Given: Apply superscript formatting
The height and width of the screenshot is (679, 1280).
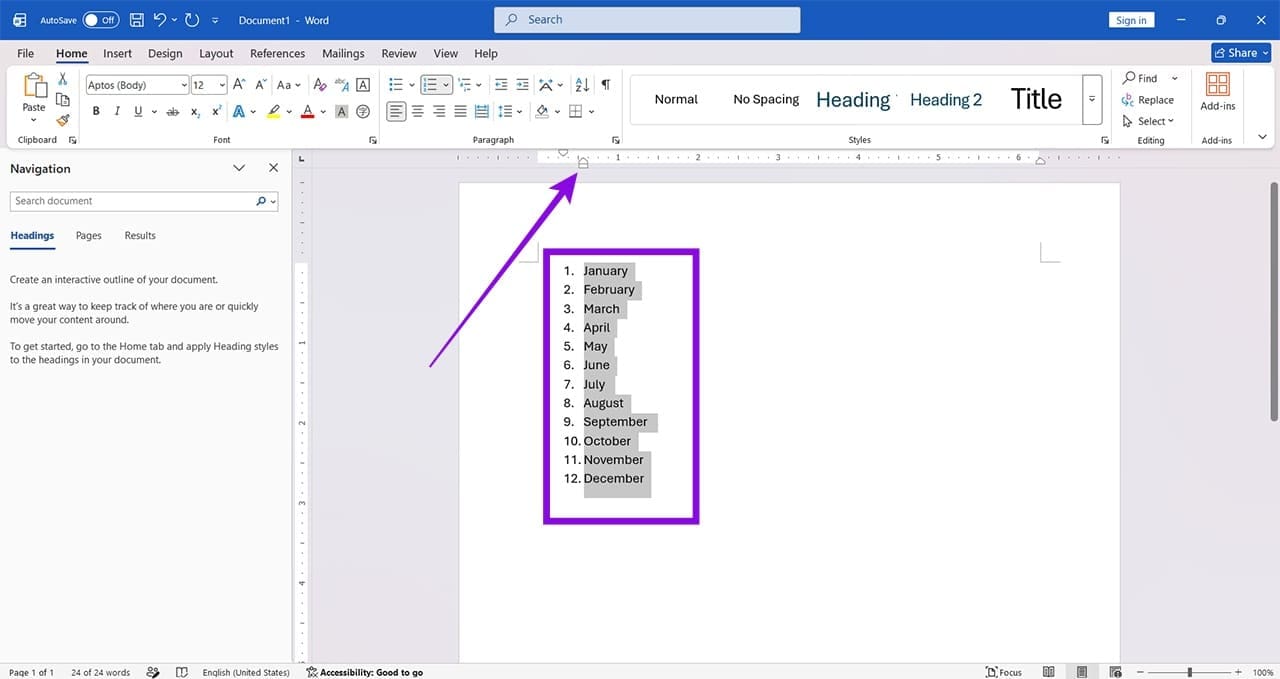Looking at the screenshot, I should (x=216, y=111).
